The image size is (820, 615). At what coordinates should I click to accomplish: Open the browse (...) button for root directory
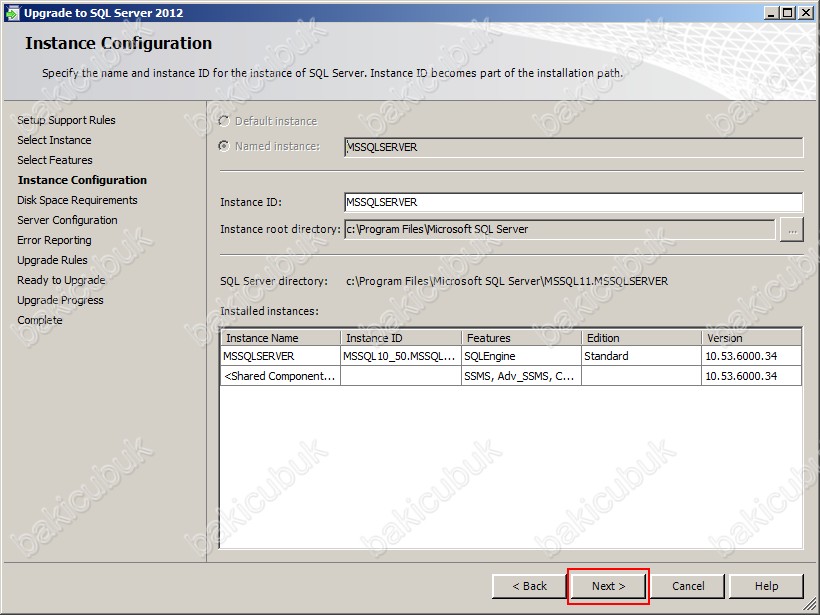pyautogui.click(x=792, y=230)
